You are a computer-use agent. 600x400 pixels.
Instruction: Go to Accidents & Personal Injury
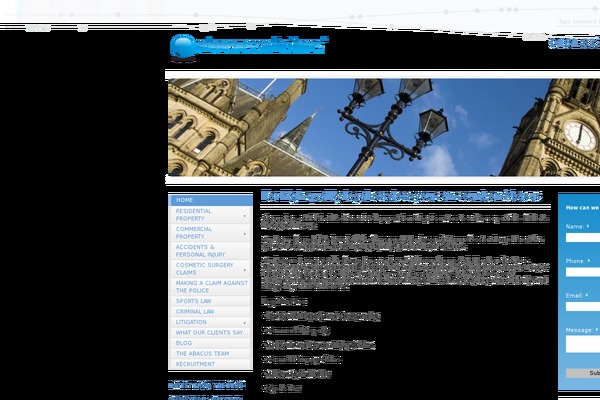point(210,251)
